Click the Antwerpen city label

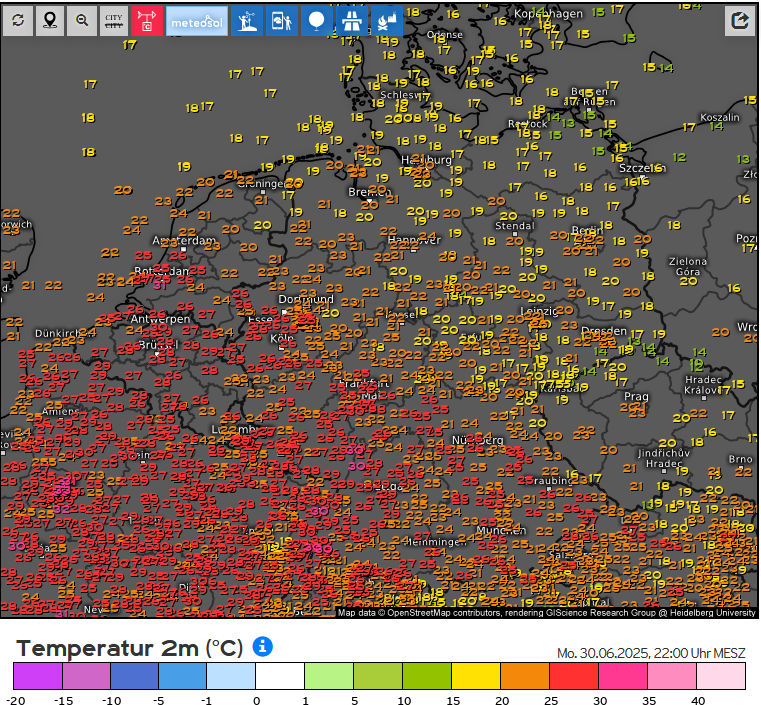coord(160,319)
